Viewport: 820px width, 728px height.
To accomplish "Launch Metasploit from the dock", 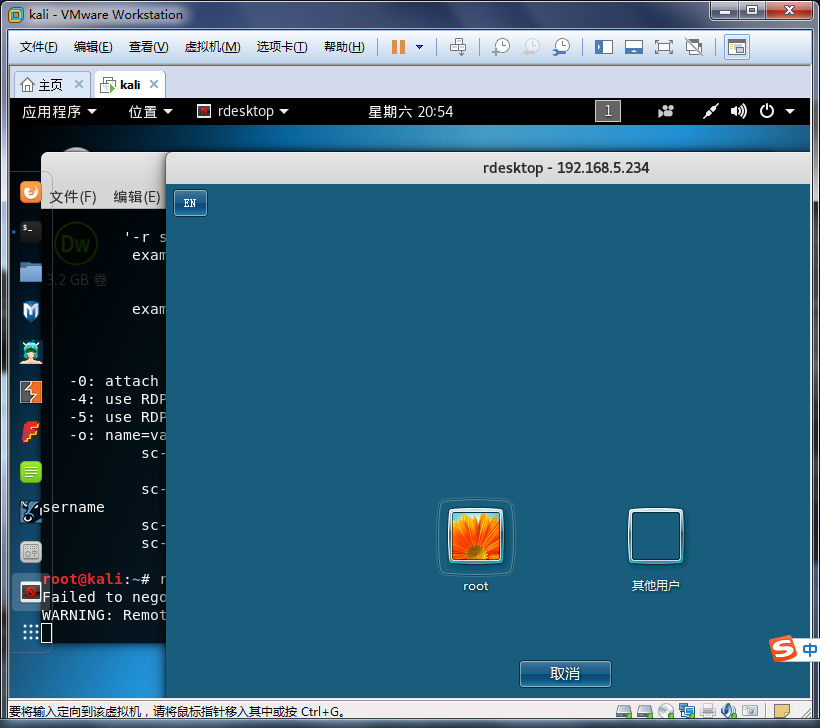I will pyautogui.click(x=31, y=311).
